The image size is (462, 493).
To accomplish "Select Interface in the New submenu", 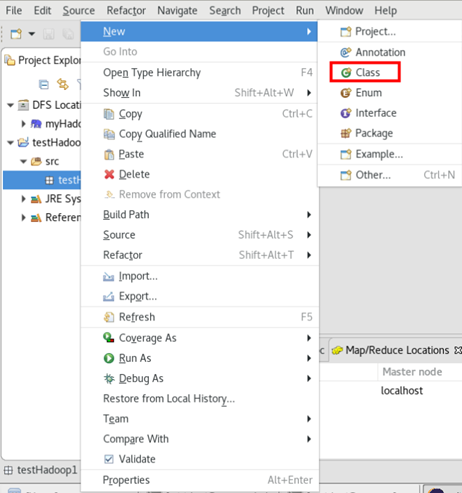I will point(376,113).
